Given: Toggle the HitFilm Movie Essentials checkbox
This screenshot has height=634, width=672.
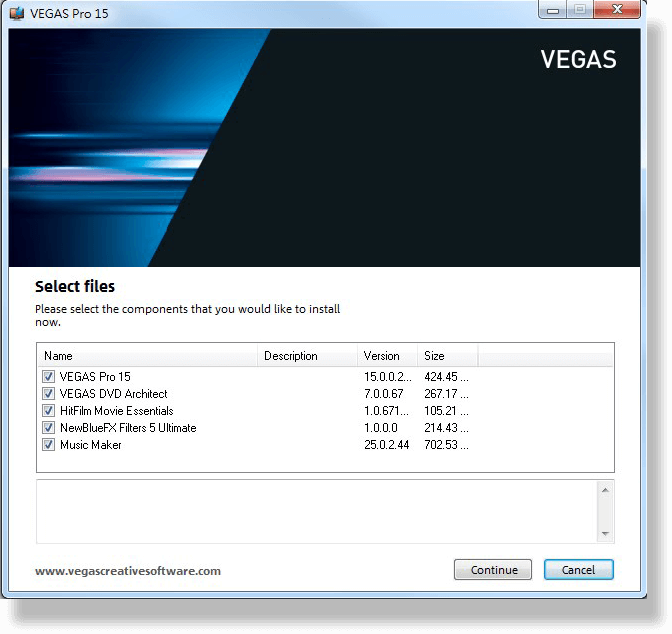Looking at the screenshot, I should (x=48, y=411).
